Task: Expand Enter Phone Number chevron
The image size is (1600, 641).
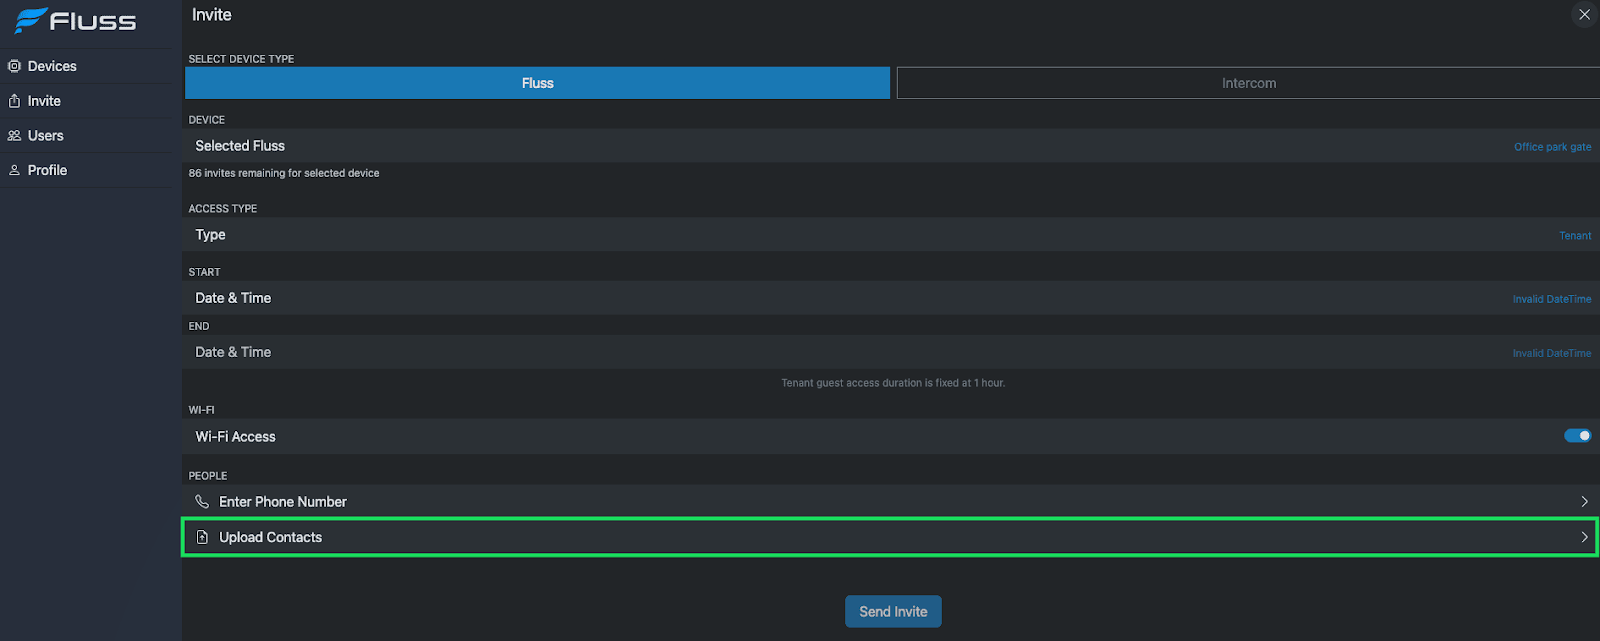Action: (1584, 502)
